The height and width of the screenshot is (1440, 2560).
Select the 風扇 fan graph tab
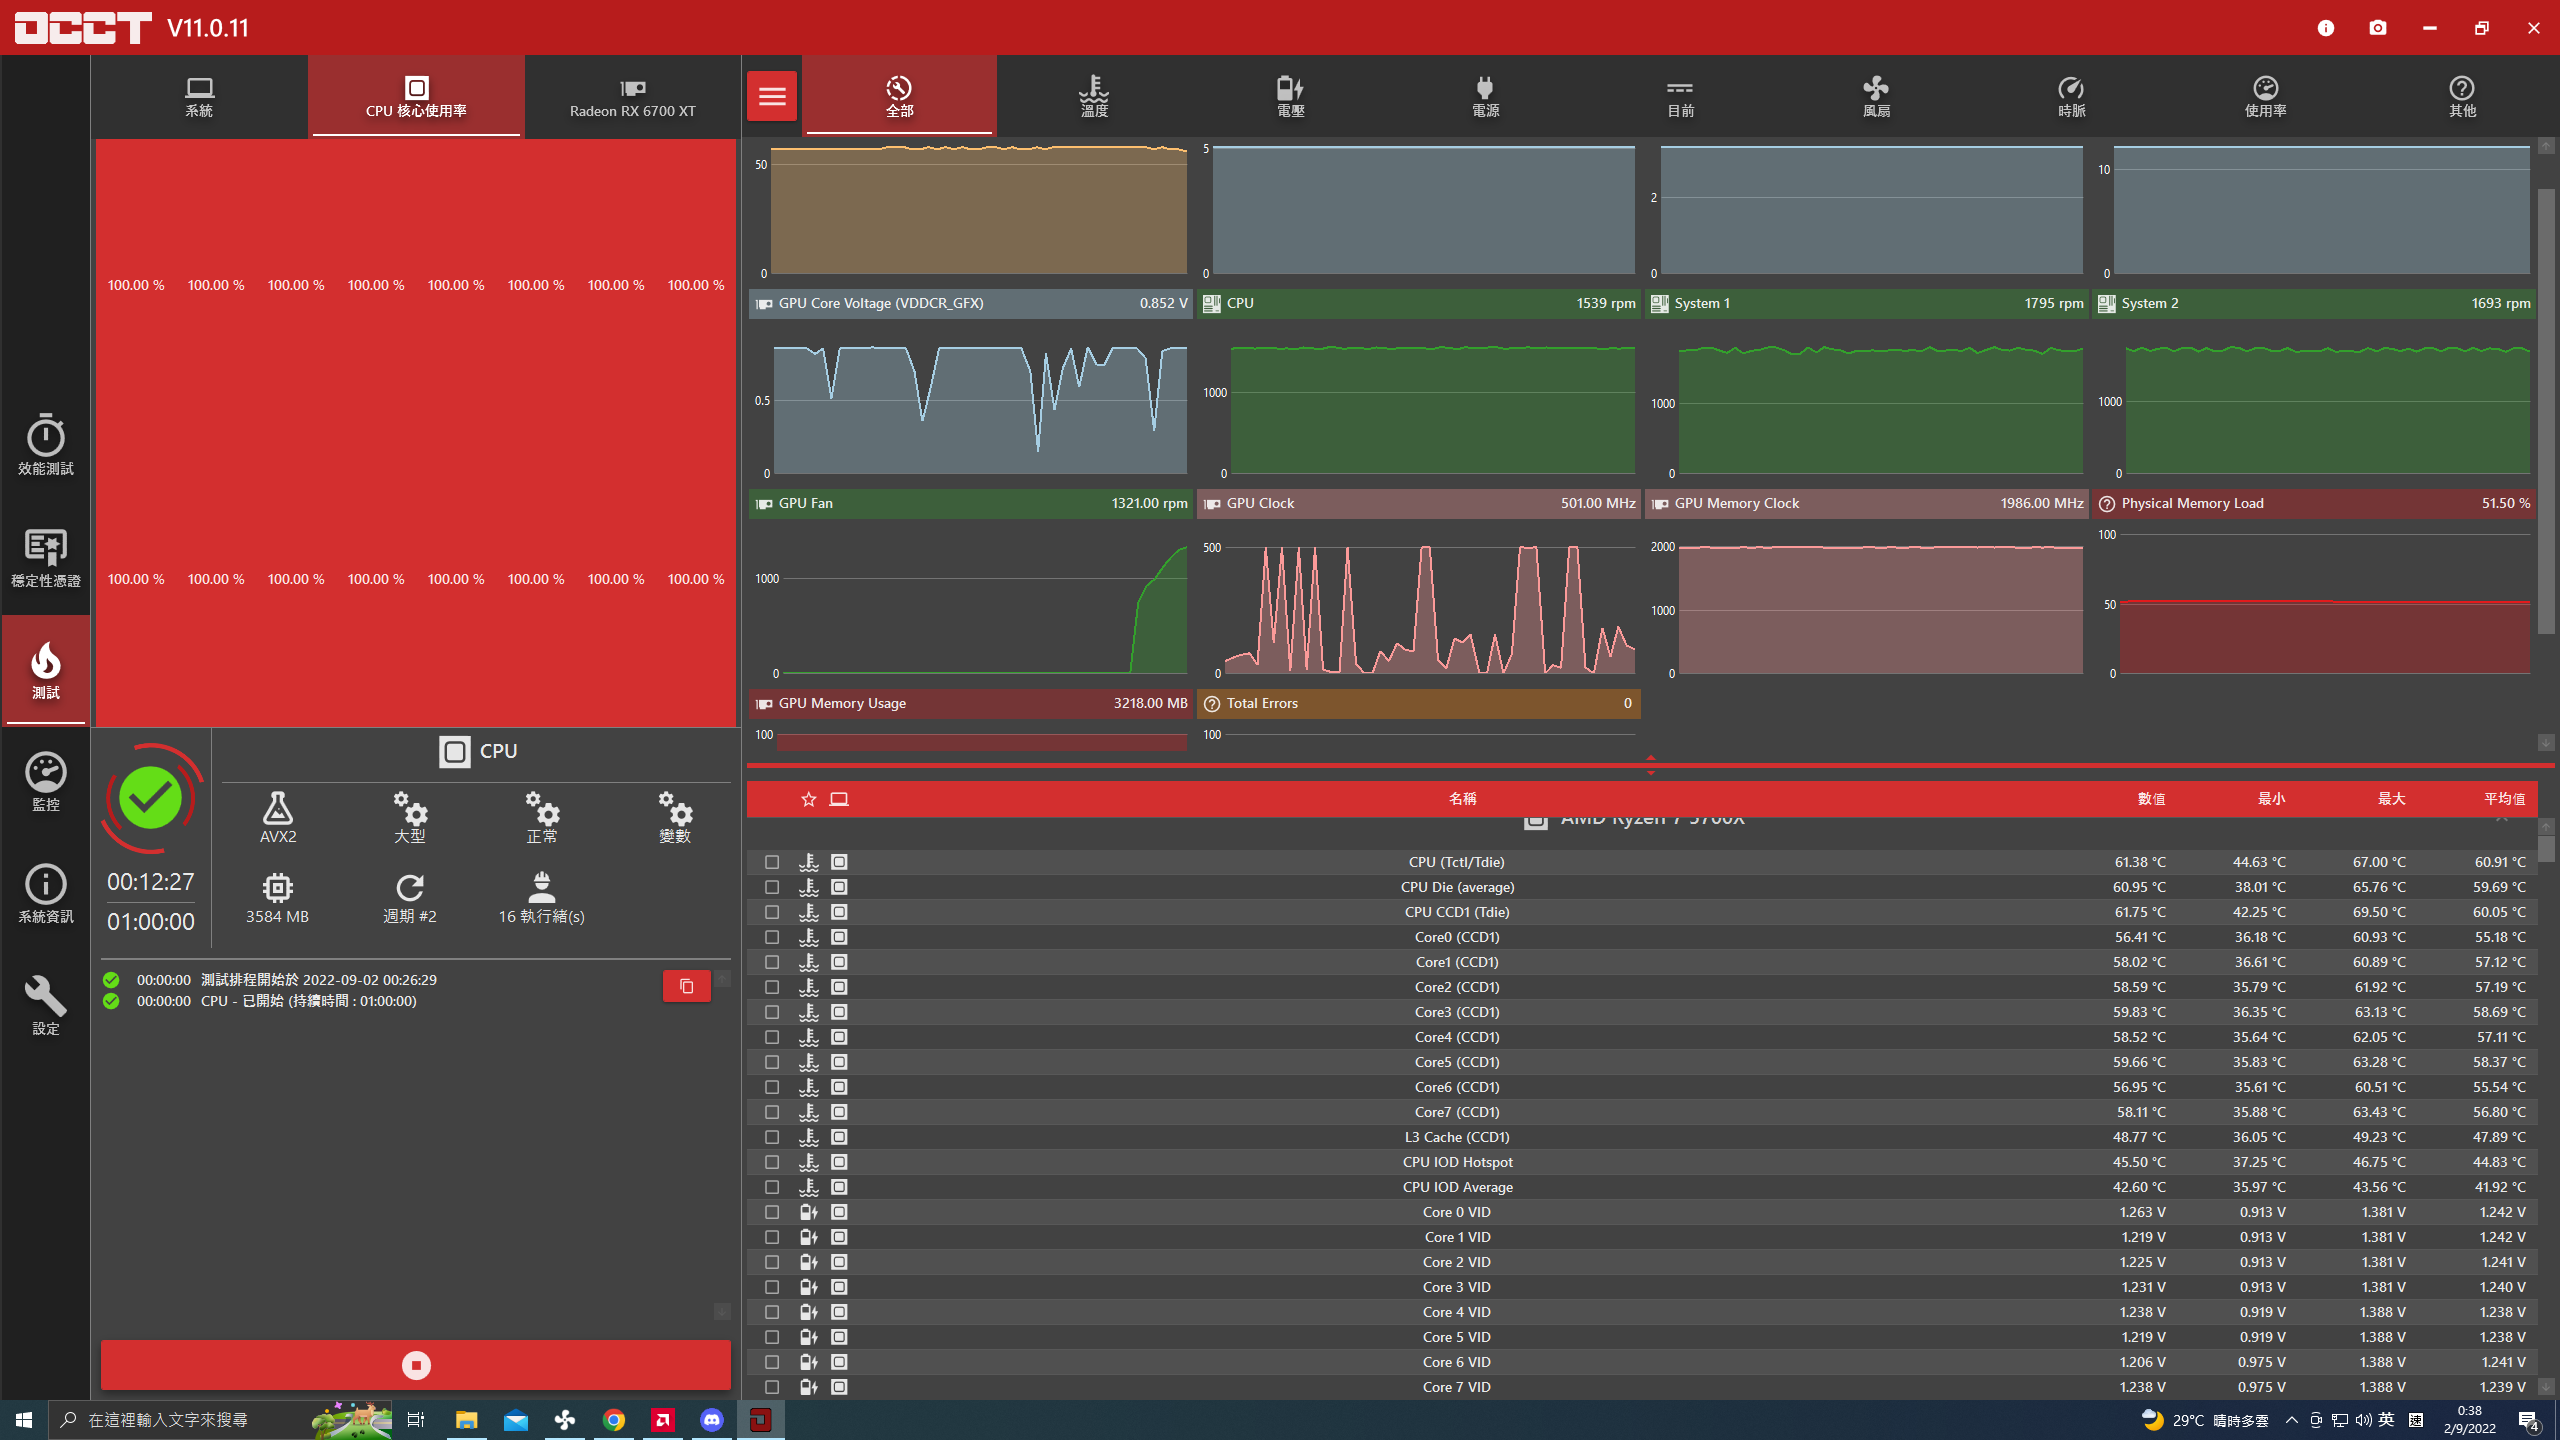pos(1876,96)
